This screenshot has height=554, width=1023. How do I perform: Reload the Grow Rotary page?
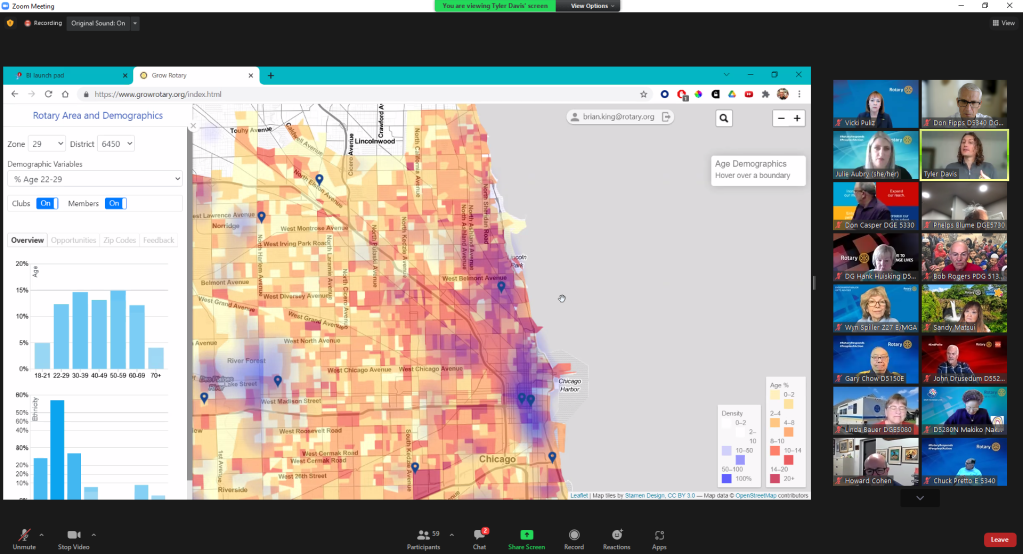point(50,94)
